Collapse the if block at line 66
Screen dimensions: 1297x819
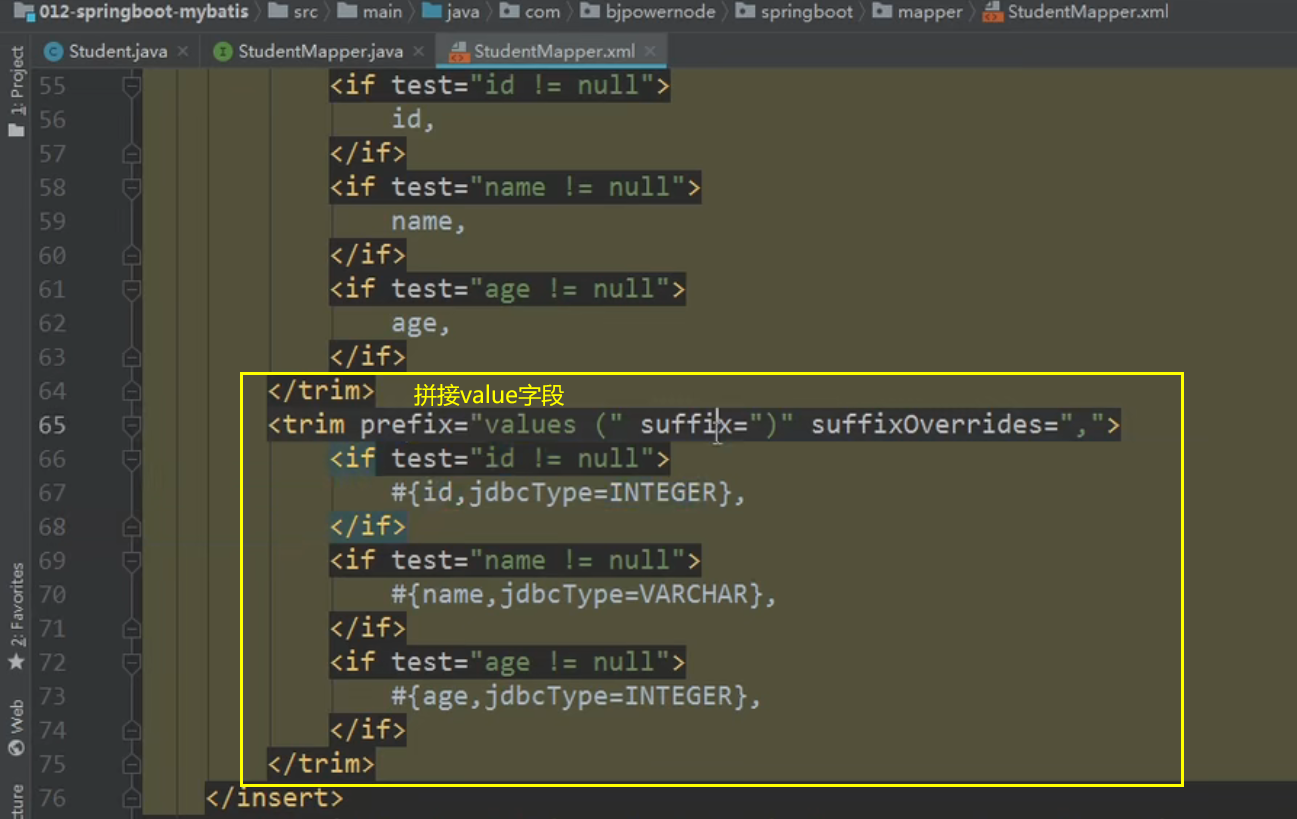131,459
